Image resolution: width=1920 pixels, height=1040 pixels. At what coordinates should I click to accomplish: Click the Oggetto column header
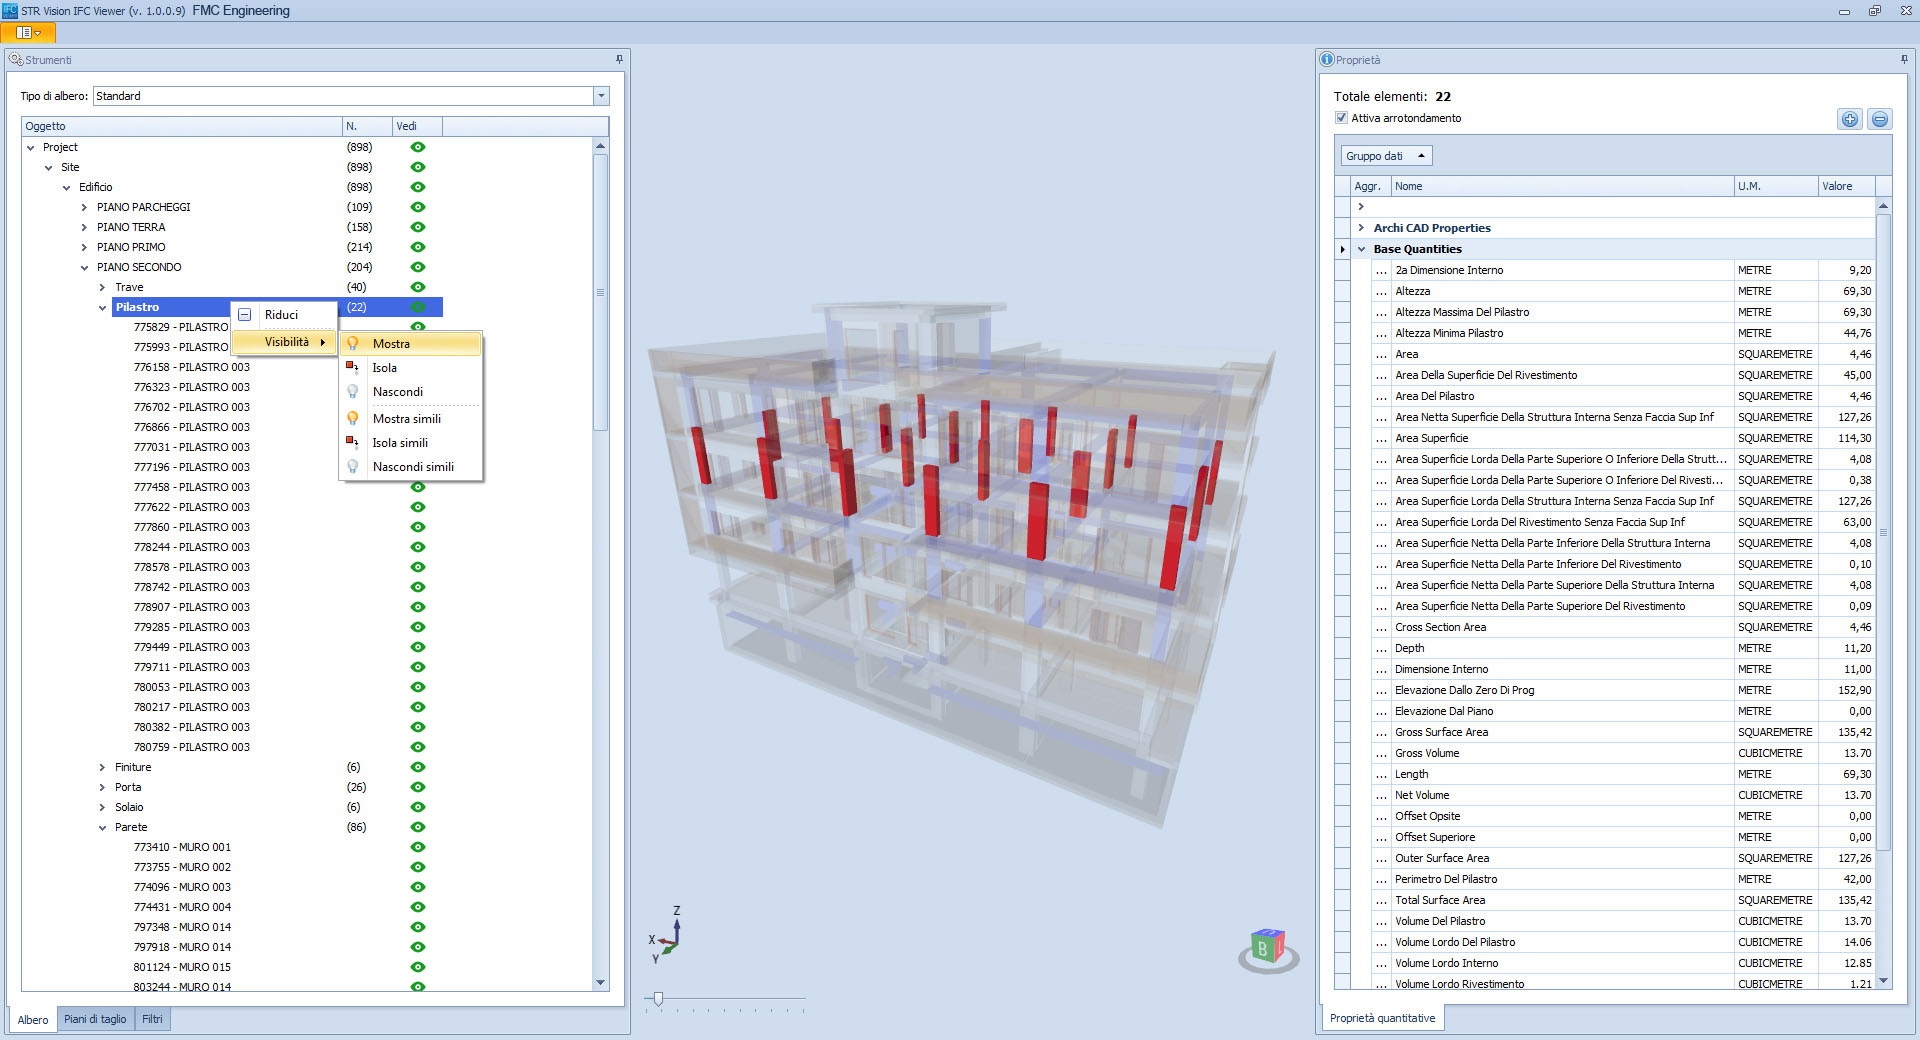pos(182,126)
